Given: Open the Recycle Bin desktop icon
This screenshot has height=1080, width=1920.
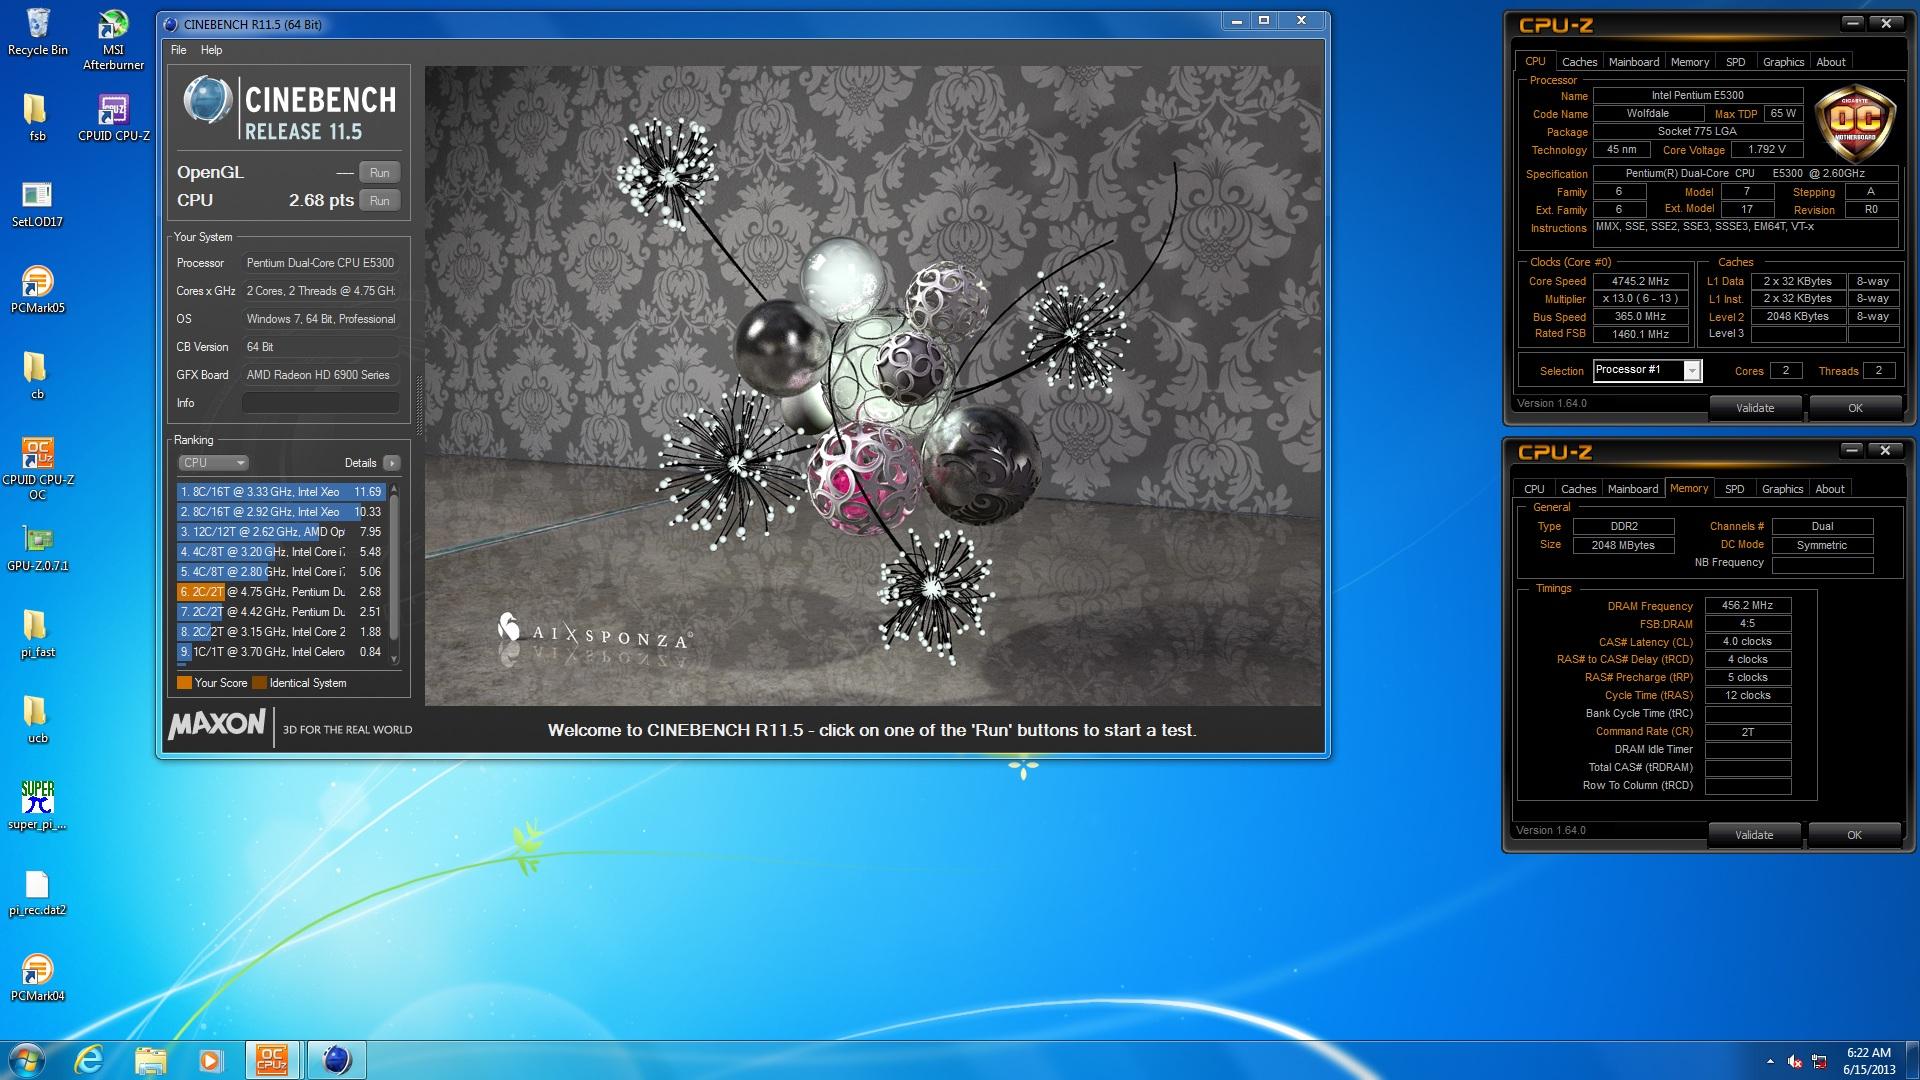Looking at the screenshot, I should 37,32.
